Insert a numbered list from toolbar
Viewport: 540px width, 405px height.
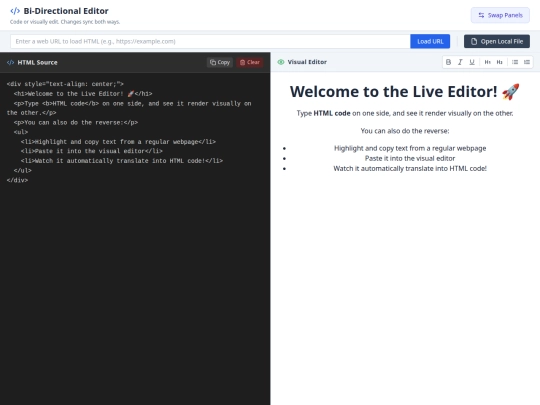527,62
